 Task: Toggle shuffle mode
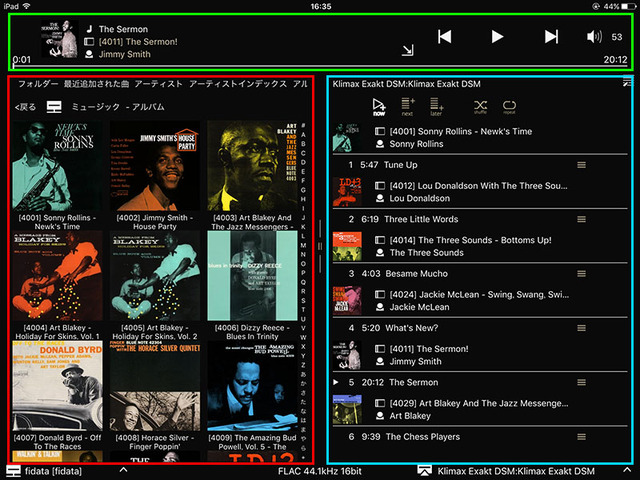click(x=480, y=105)
